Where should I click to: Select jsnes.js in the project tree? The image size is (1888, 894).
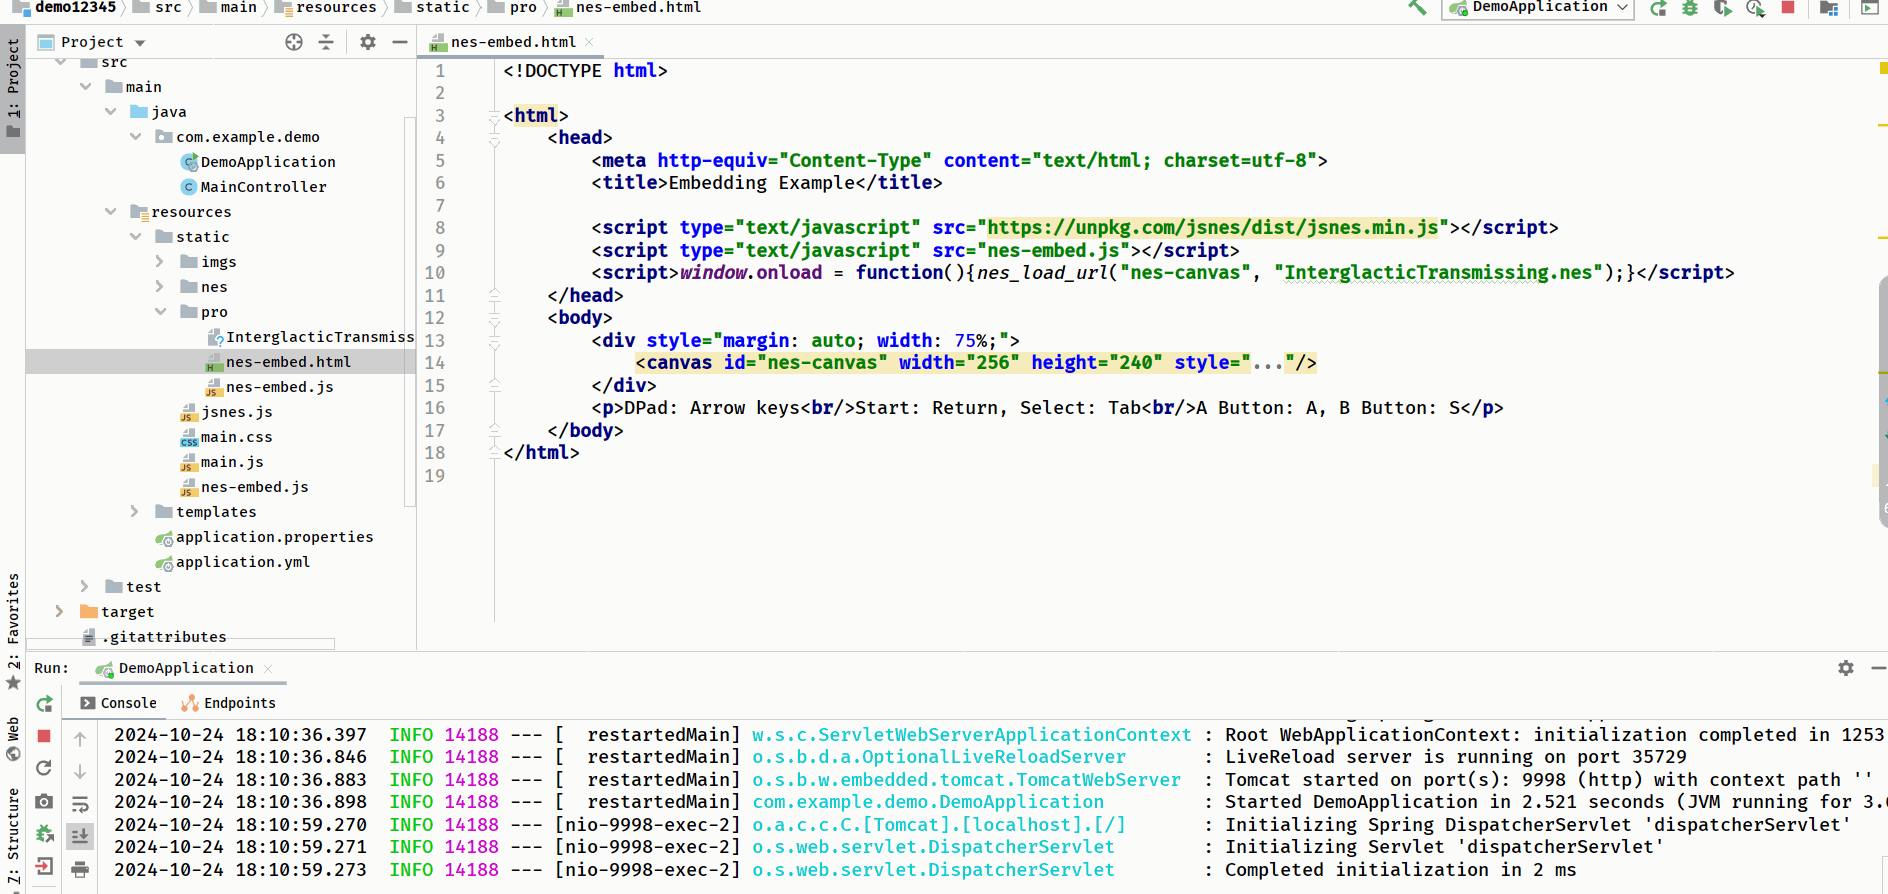click(x=226, y=412)
